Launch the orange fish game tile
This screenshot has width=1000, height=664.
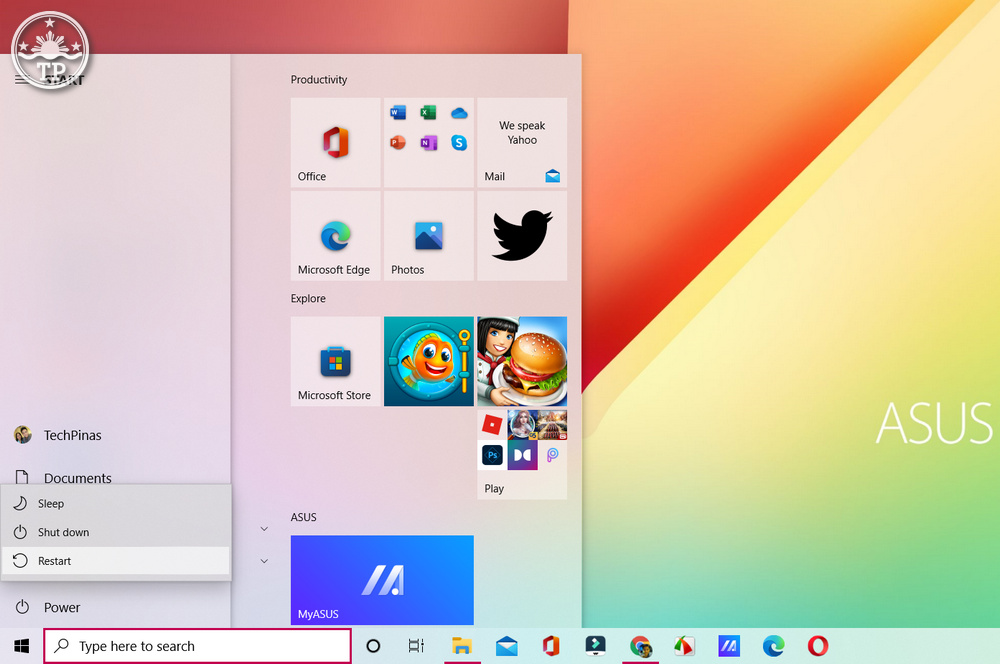tap(429, 361)
